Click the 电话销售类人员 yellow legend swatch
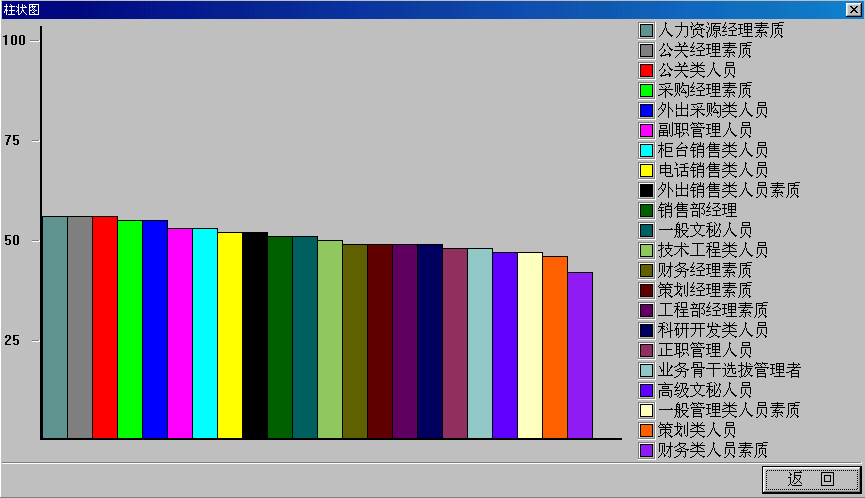865x498 pixels. tap(646, 170)
